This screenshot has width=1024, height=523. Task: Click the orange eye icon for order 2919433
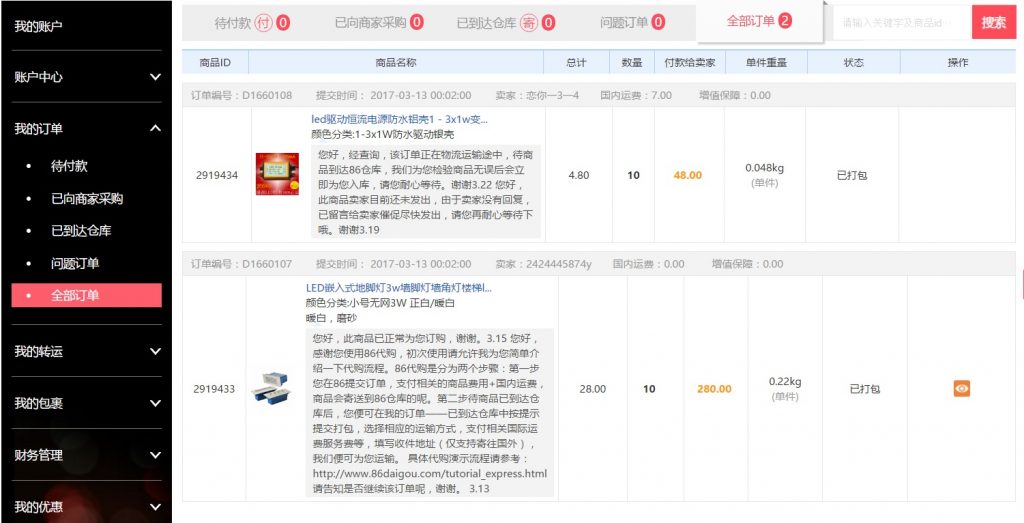click(961, 388)
